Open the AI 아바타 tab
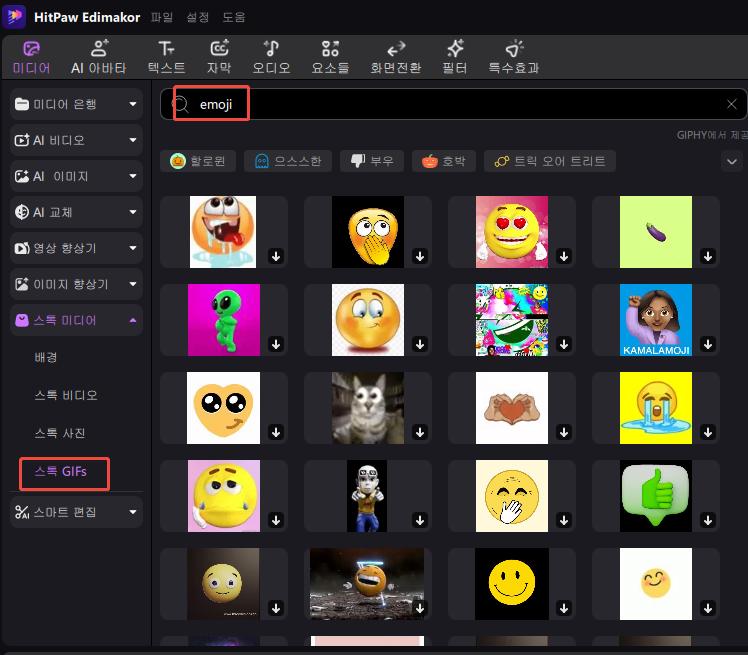 [x=99, y=57]
